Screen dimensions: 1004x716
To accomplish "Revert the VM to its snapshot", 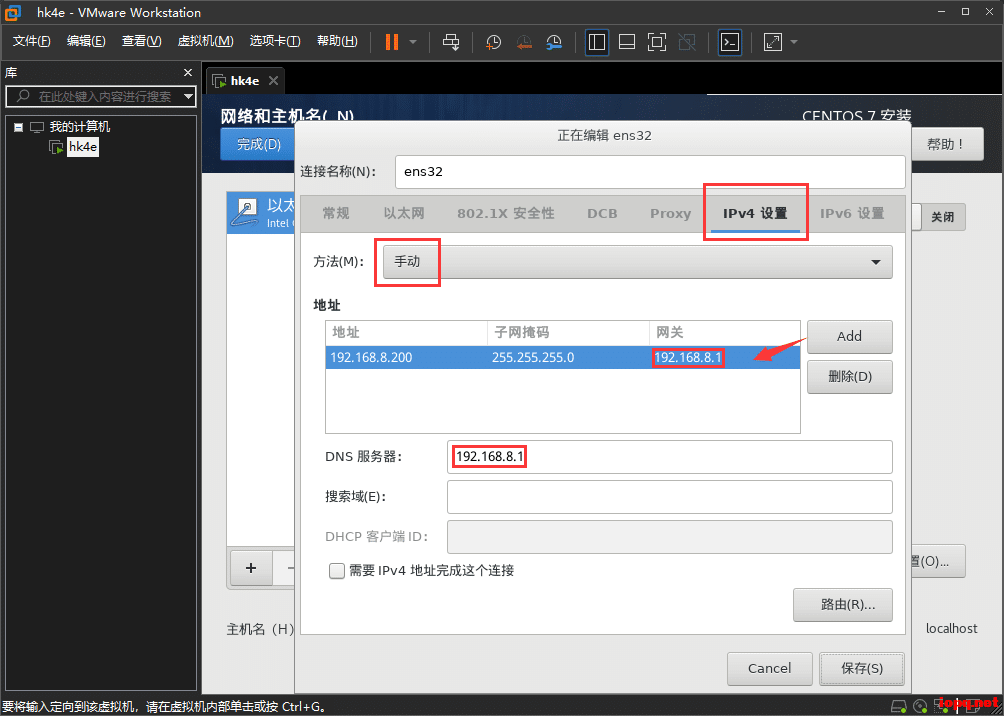I will click(x=524, y=42).
